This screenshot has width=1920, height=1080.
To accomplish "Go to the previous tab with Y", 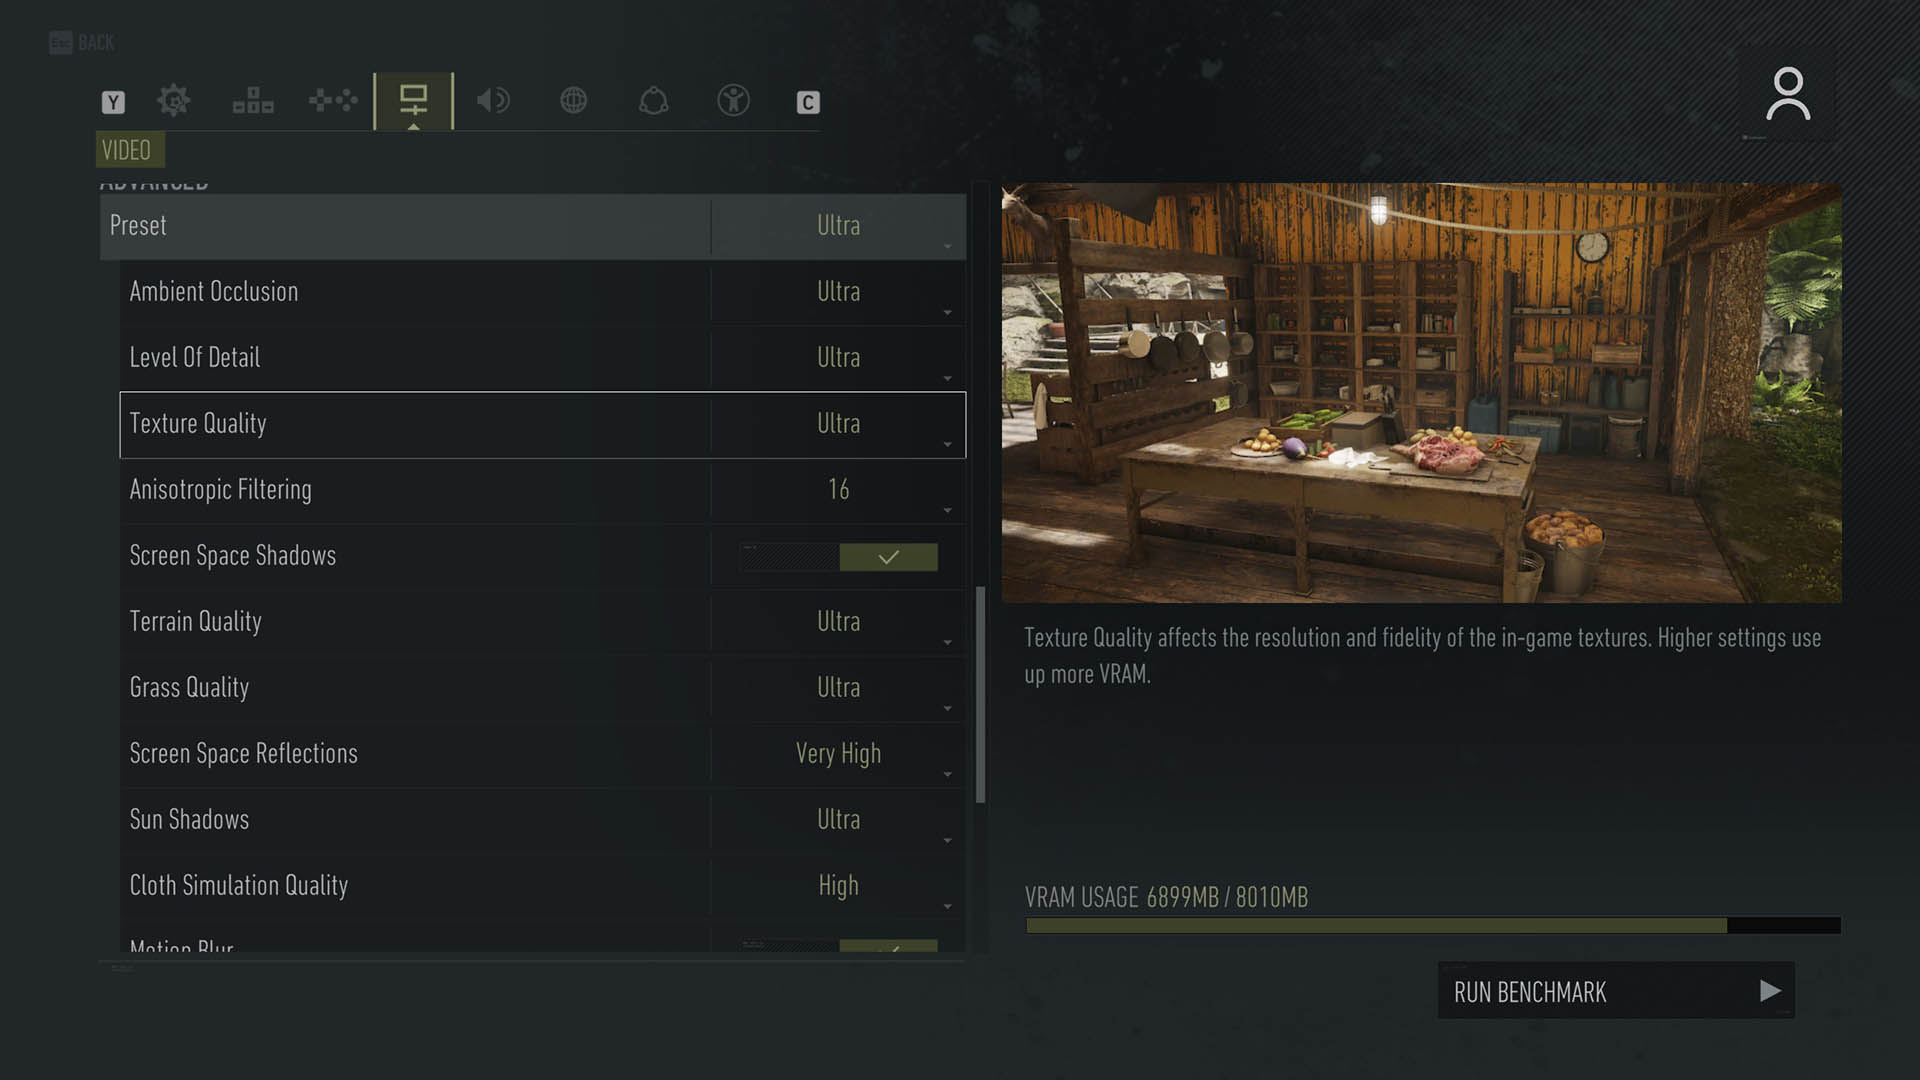I will click(113, 102).
